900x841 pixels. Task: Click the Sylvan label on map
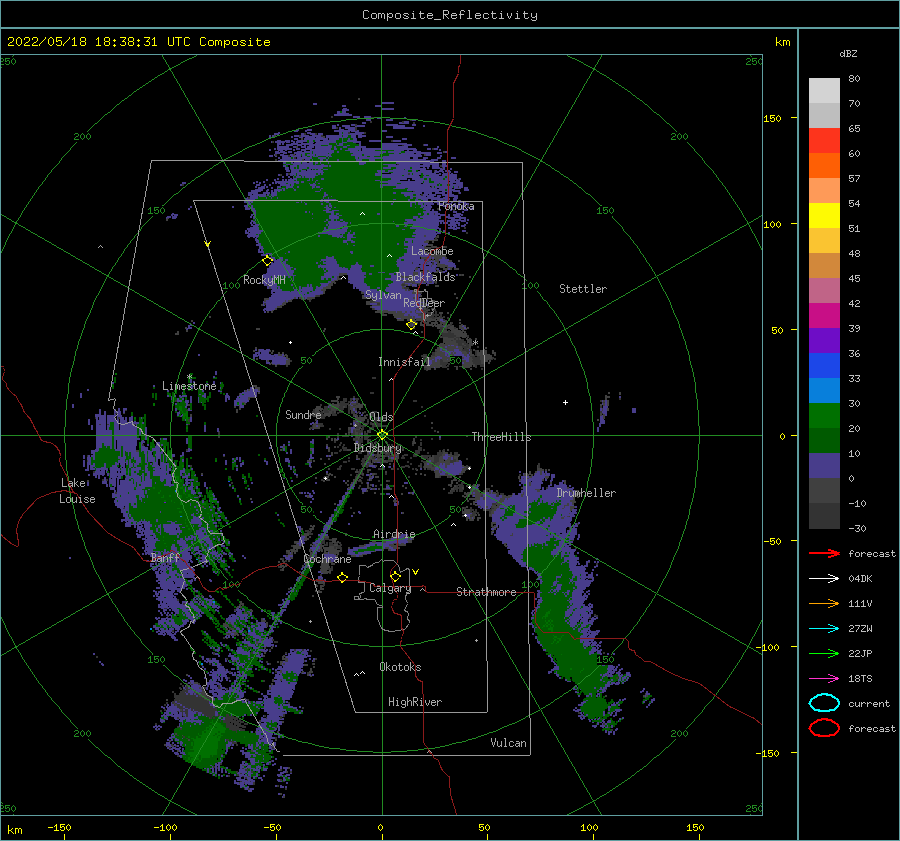(x=383, y=295)
